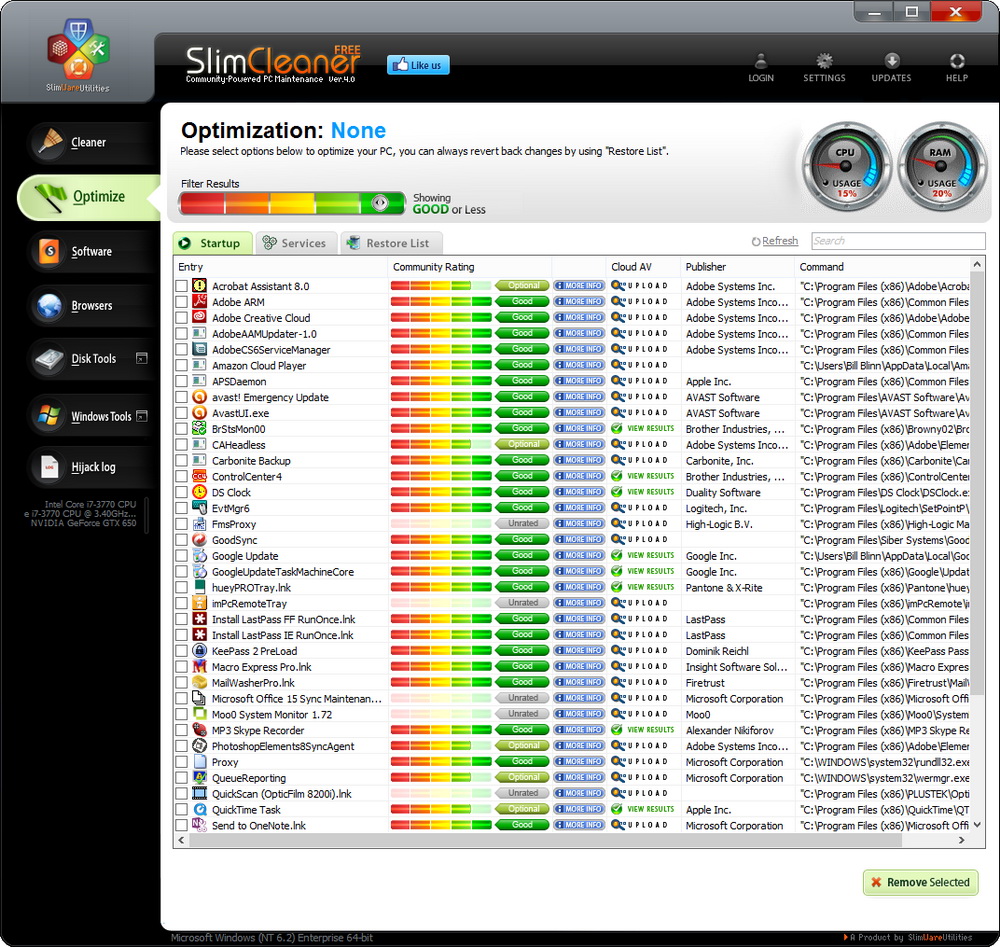Click View Results for Google Update
Screen dimensions: 1000x947
click(x=642, y=555)
